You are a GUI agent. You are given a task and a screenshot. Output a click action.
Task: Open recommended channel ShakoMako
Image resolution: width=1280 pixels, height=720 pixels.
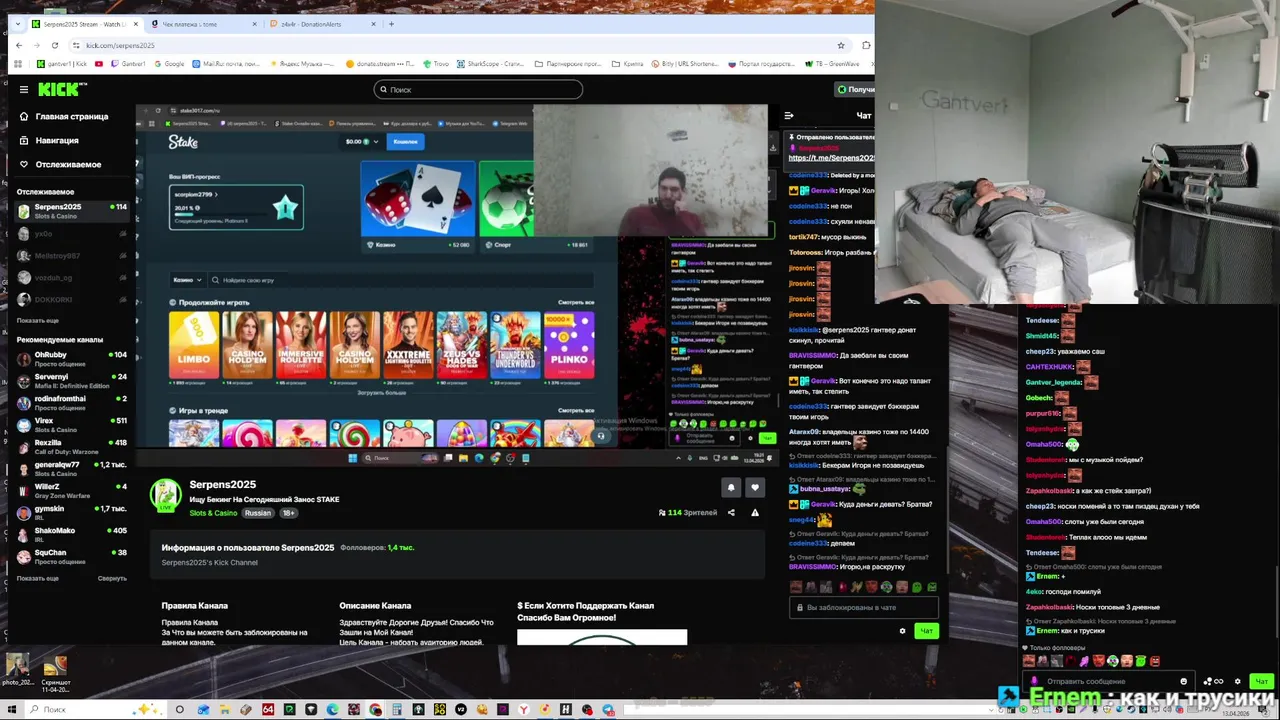coord(72,535)
